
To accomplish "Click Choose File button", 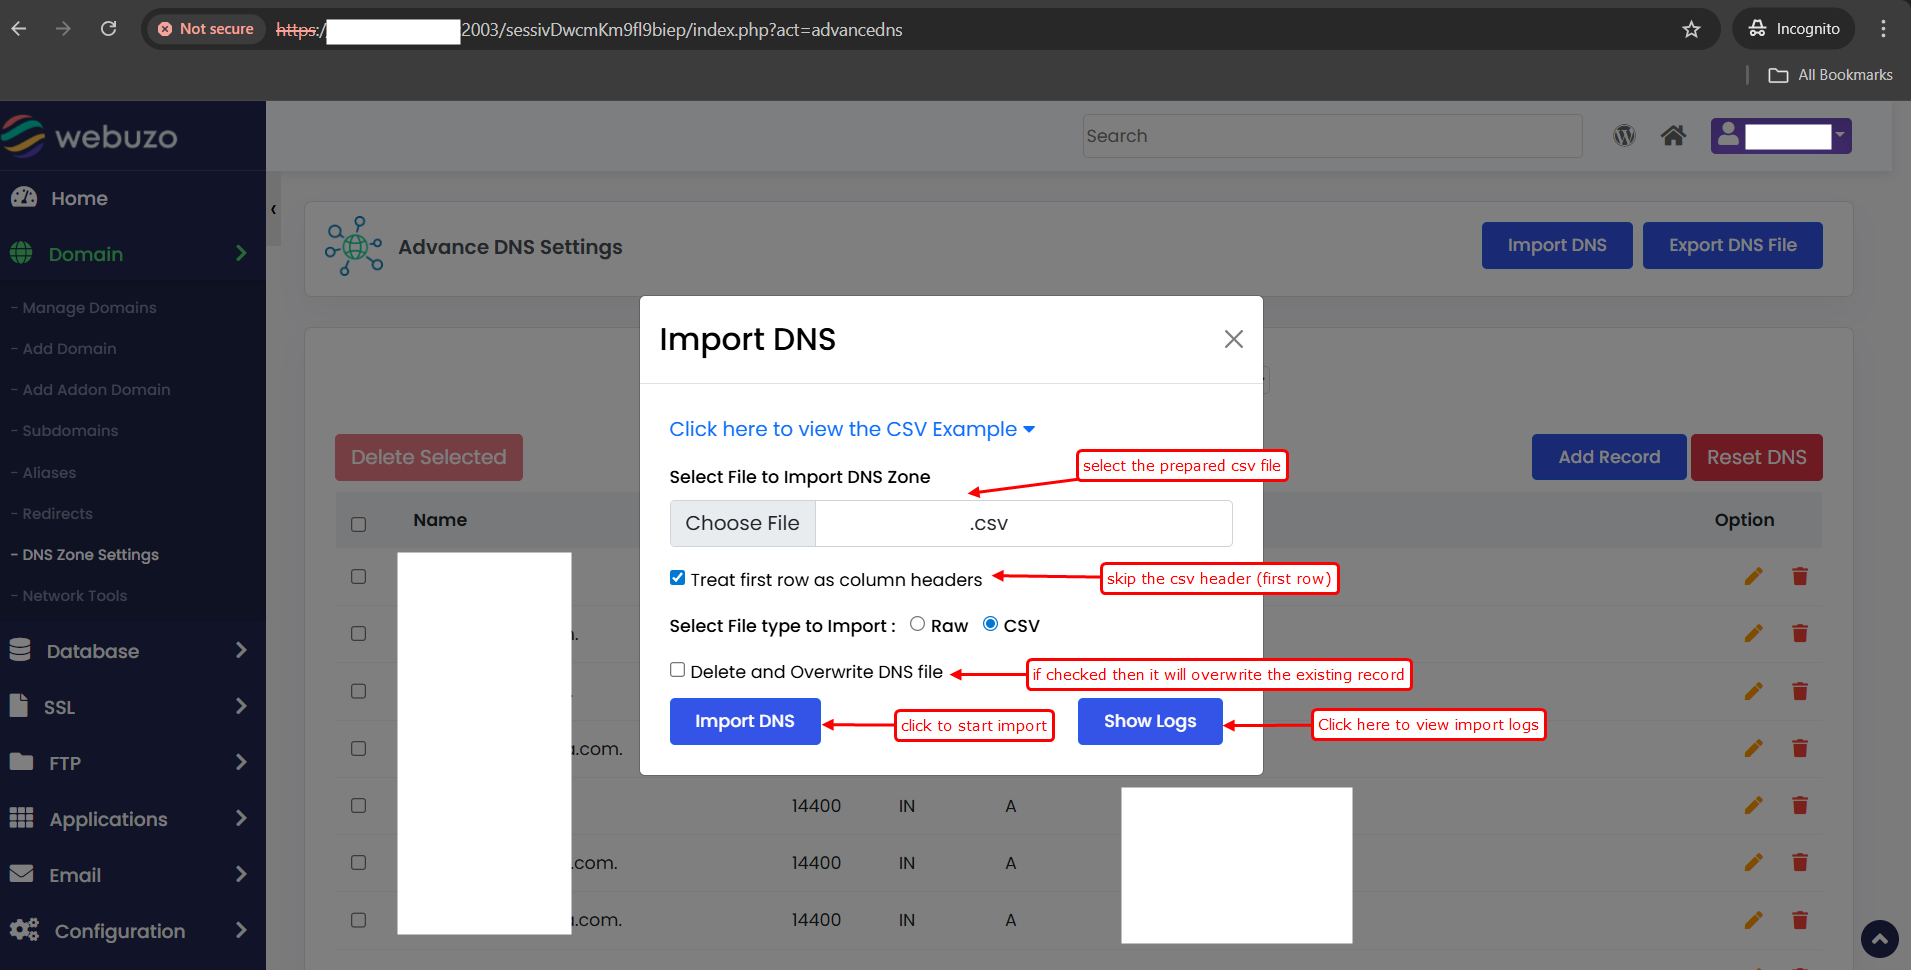I will click(x=743, y=523).
